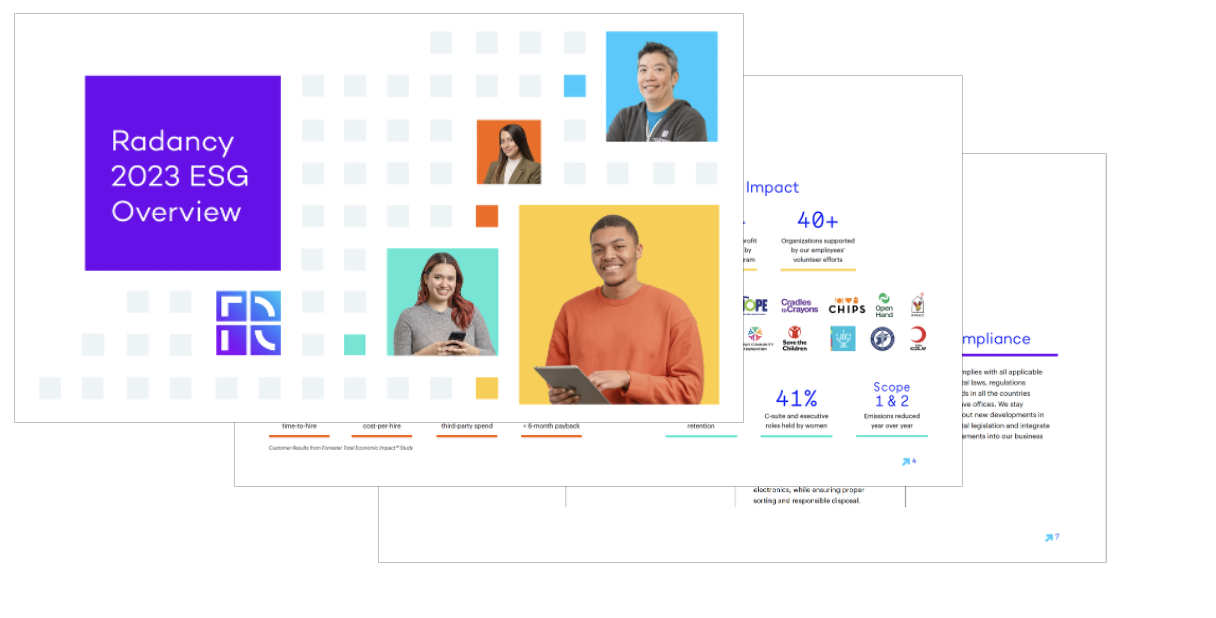Click the round navy seal logo
Image resolution: width=1216 pixels, height=618 pixels.
point(882,339)
